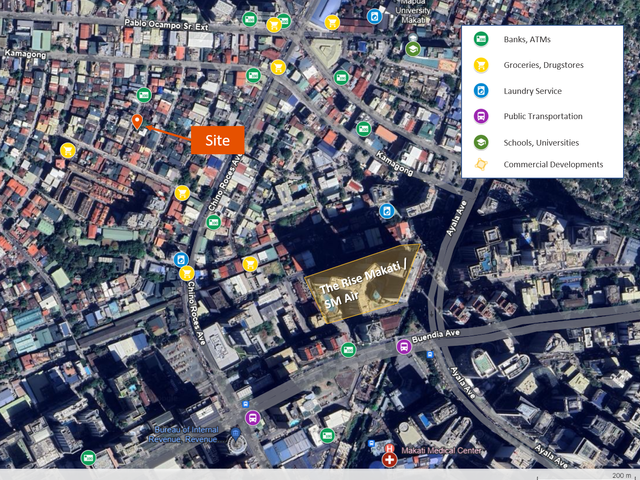Screen dimensions: 640x480
Task: Click the Makati Medical Center text label
Action: click(x=441, y=451)
